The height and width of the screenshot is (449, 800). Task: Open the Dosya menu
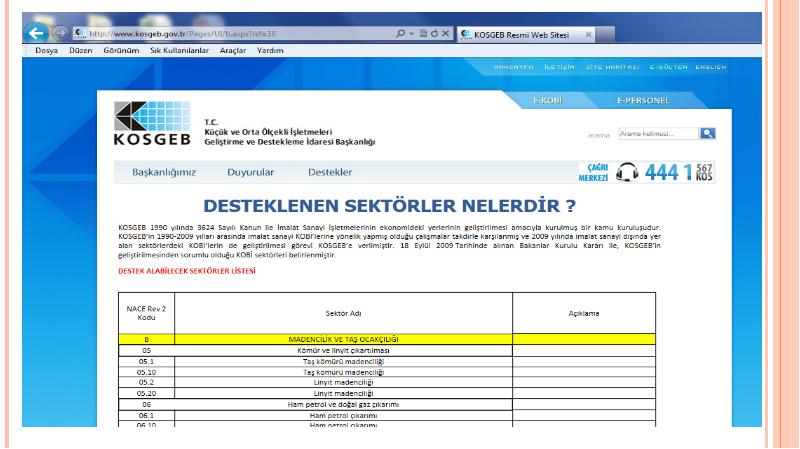(x=46, y=51)
